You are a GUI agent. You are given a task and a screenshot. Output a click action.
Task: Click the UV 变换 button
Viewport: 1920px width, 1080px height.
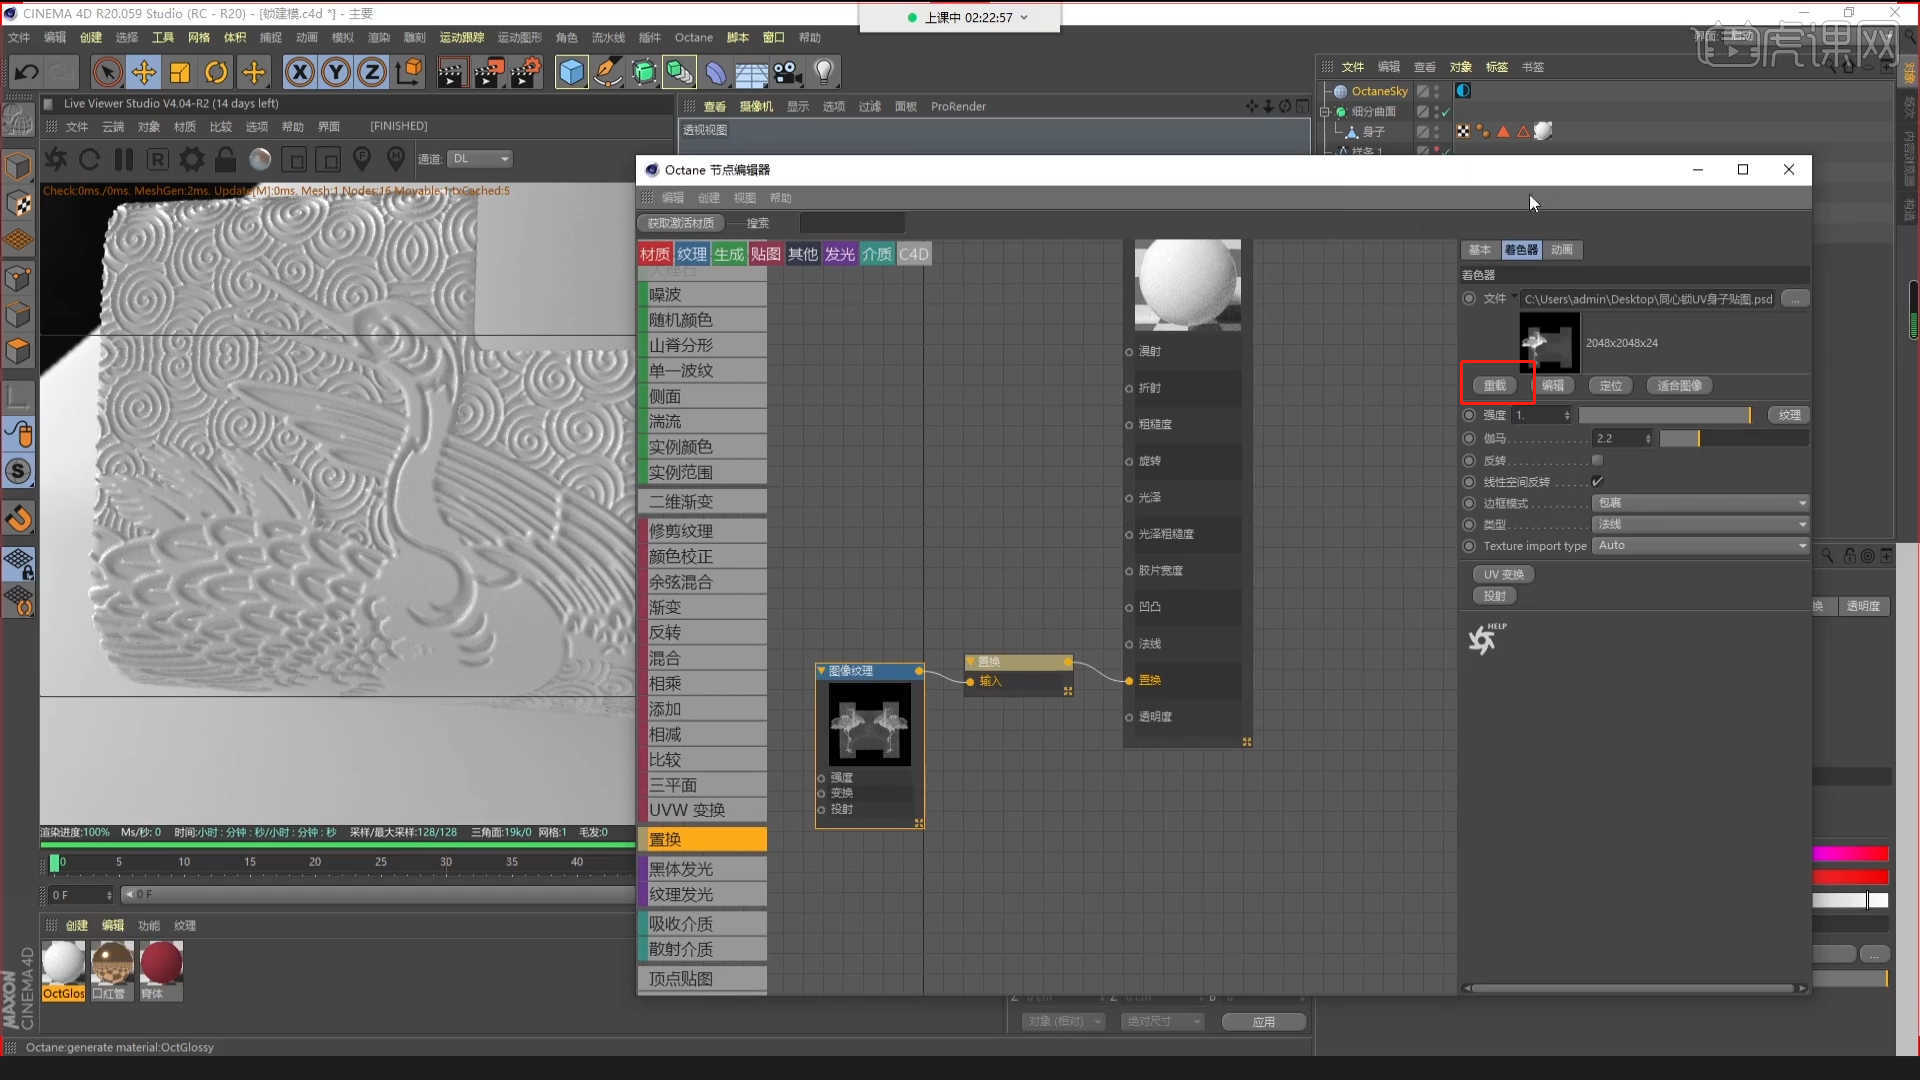(x=1503, y=575)
